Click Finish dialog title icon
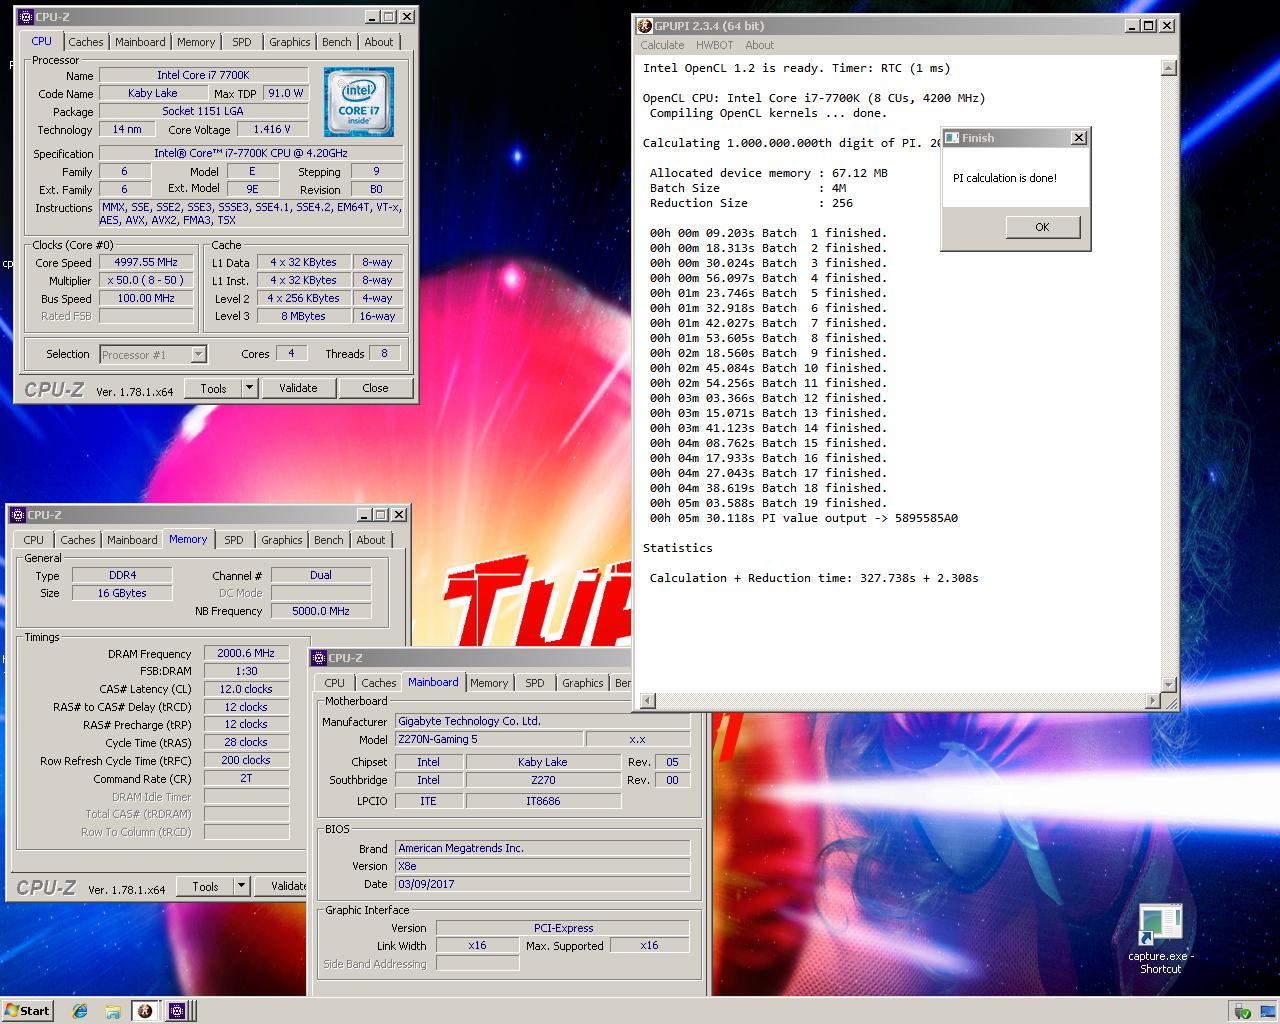The width and height of the screenshot is (1280, 1024). [952, 138]
